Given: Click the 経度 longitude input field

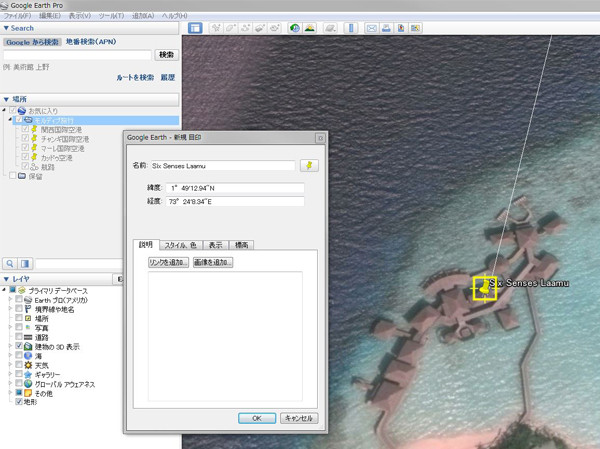Looking at the screenshot, I should [235, 201].
